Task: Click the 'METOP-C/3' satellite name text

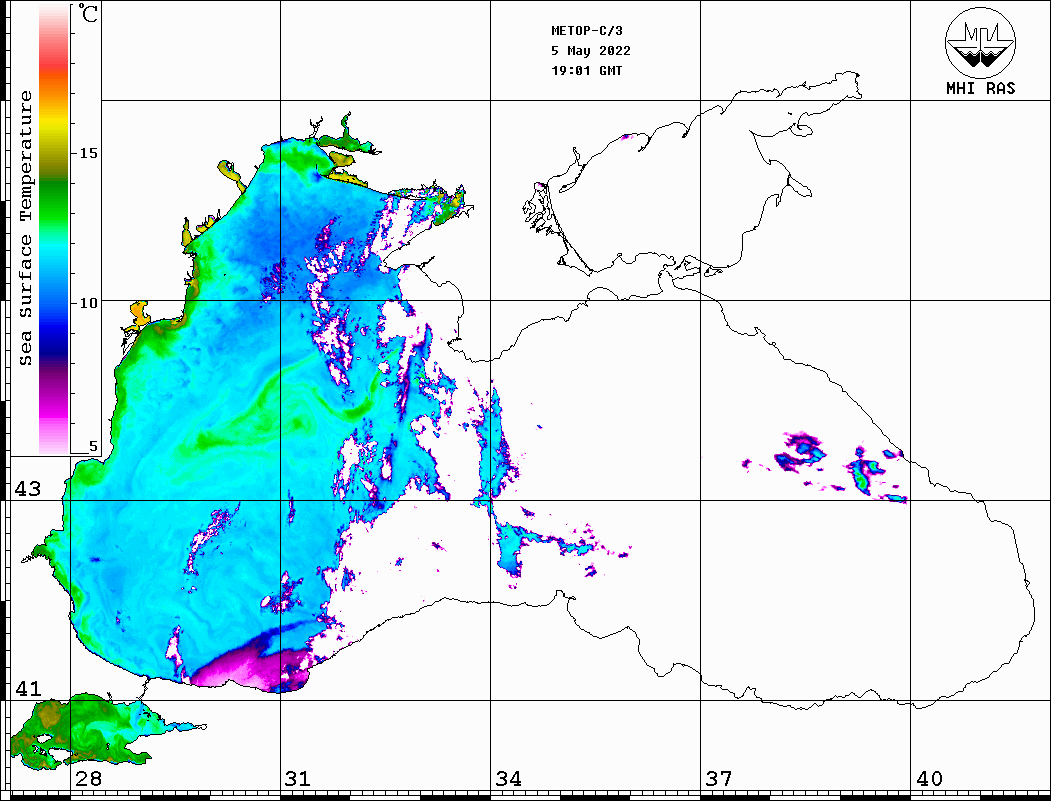Action: 587,31
